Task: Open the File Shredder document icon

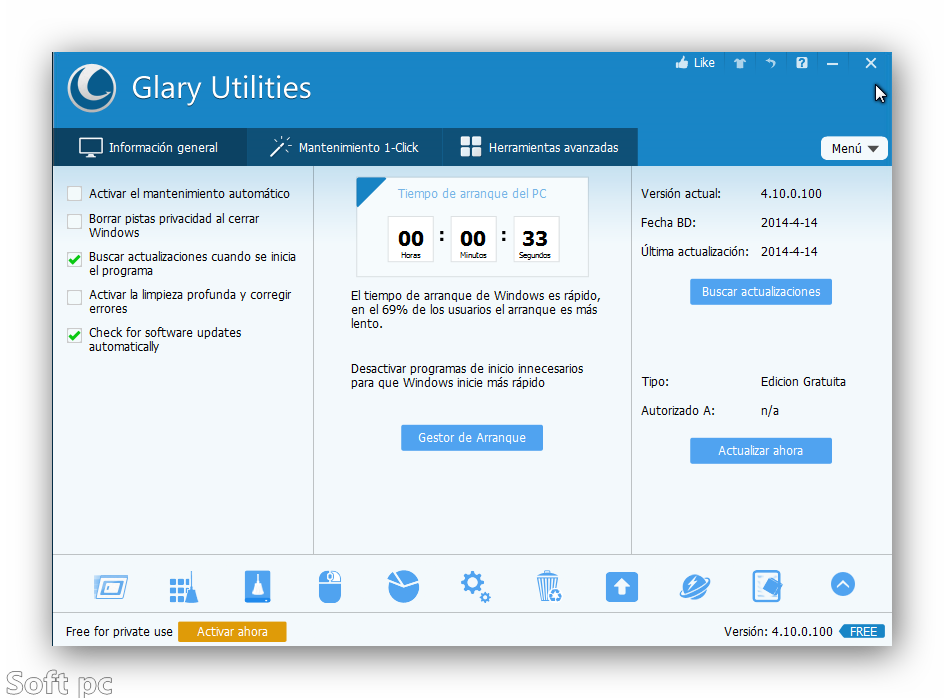Action: [767, 587]
